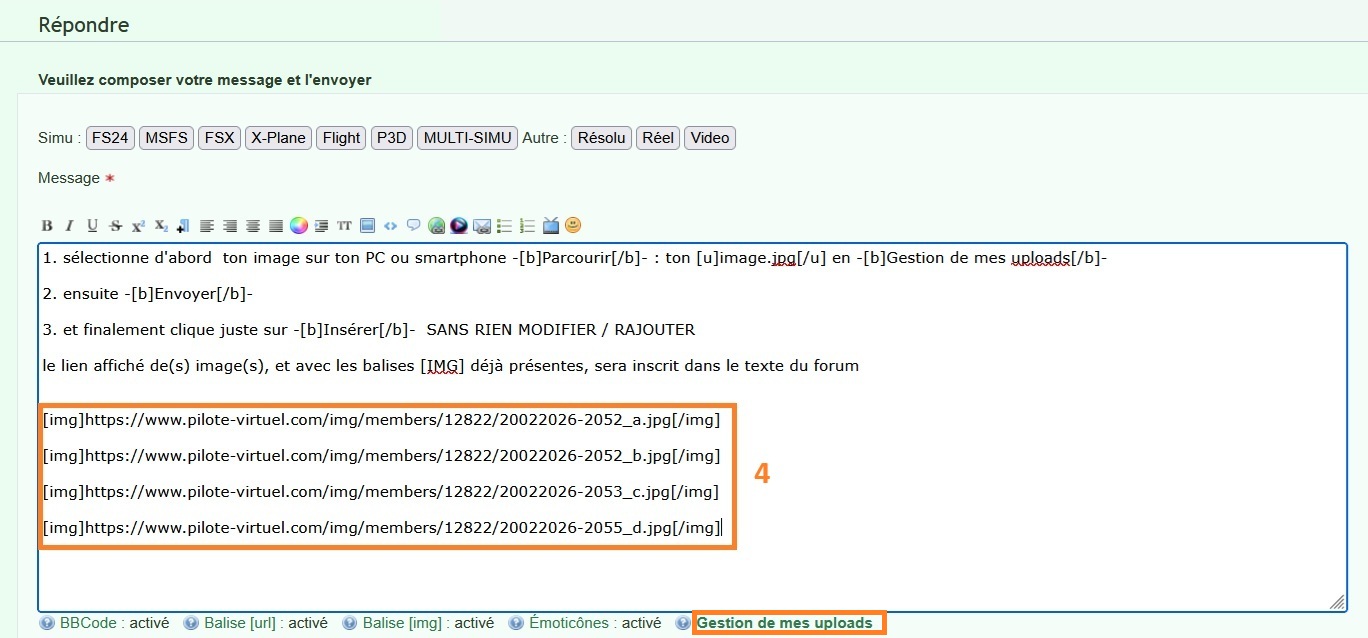
Task: Toggle bold formatting in the editor toolbar
Action: tap(47, 226)
